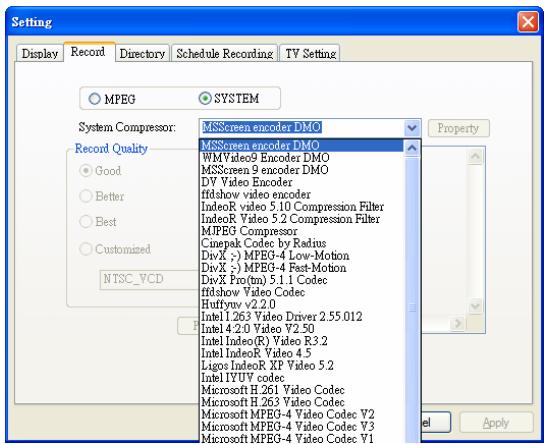Switch to the Display tab

(40, 53)
